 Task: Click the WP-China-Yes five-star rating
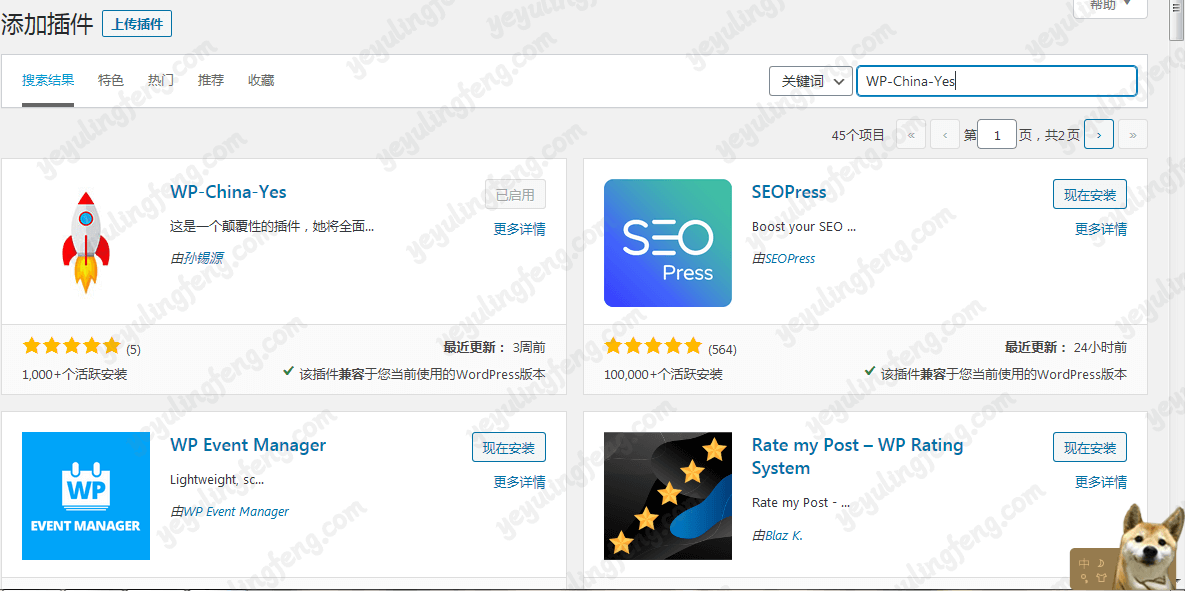(x=72, y=347)
